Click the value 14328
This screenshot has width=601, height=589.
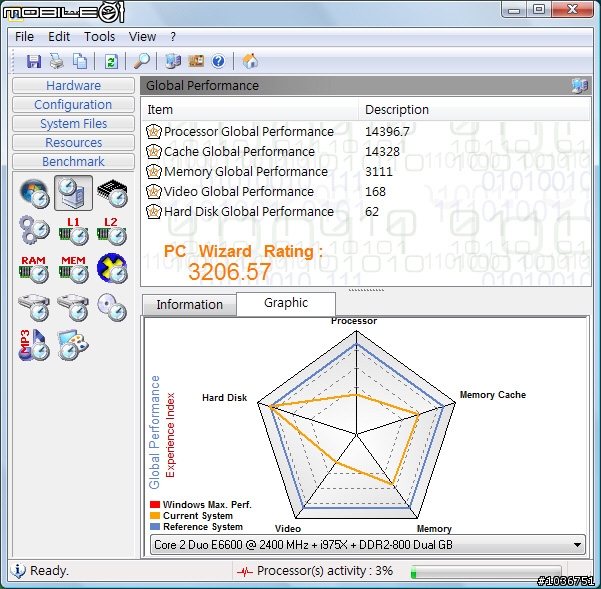tap(382, 152)
